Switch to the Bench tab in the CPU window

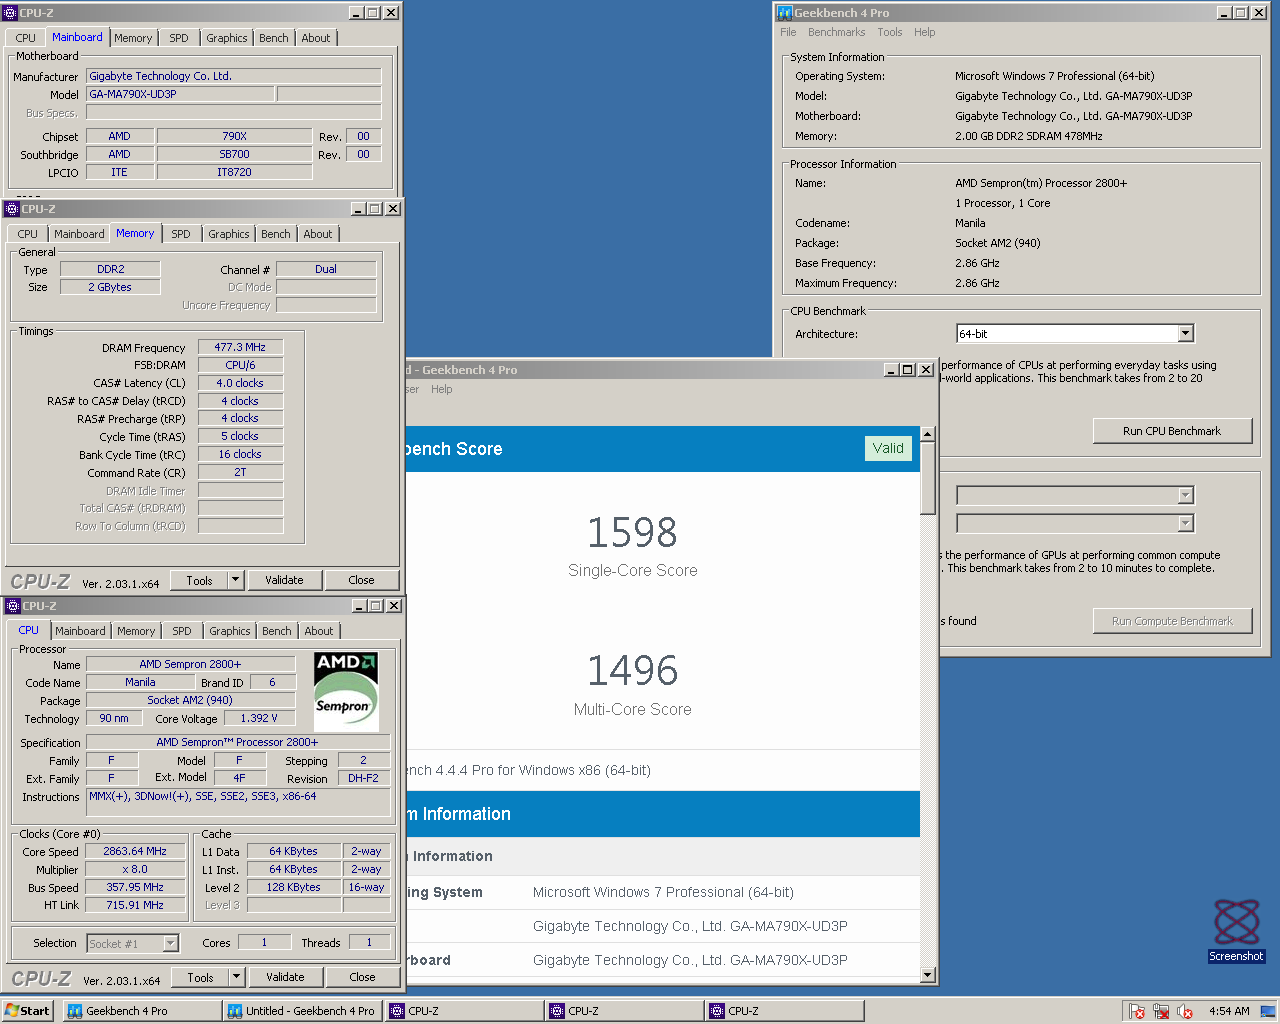click(277, 631)
